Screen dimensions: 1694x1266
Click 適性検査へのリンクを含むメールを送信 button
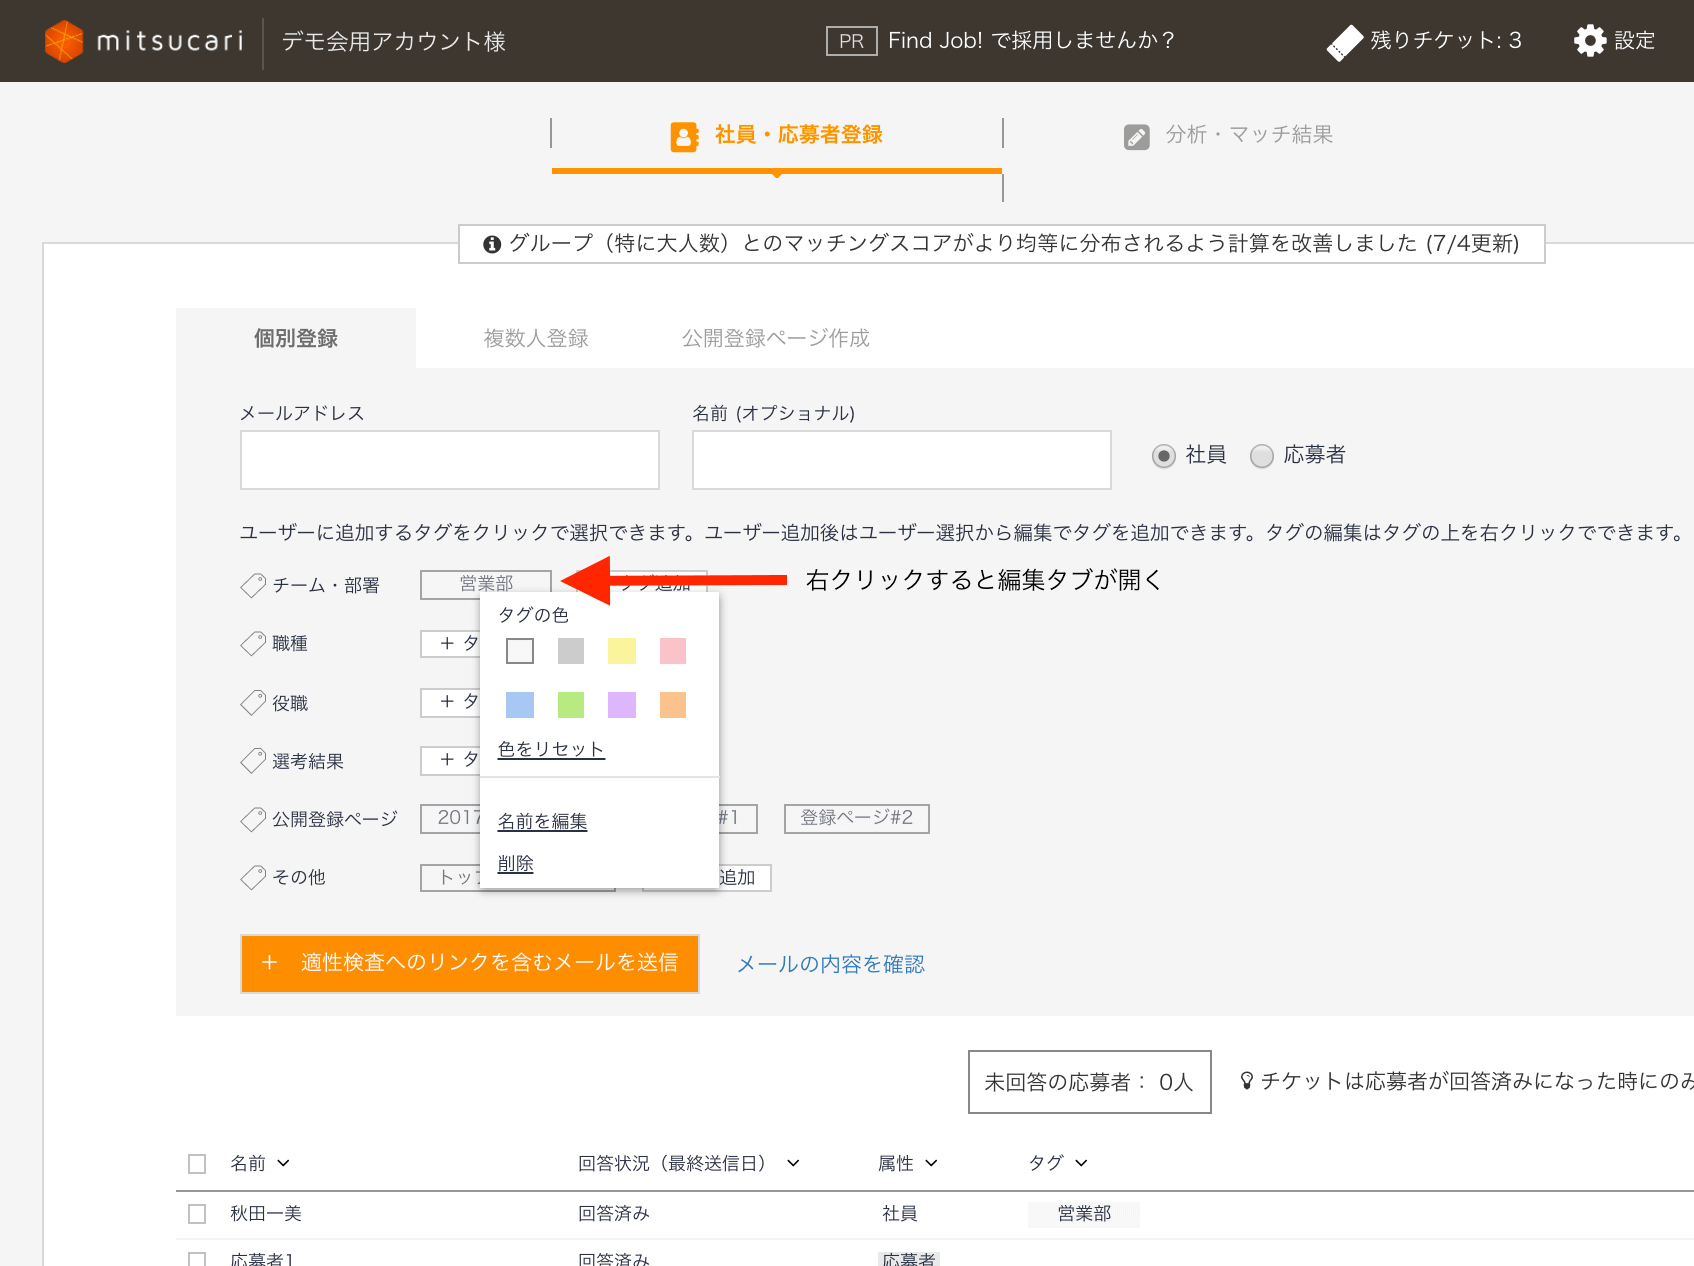click(469, 963)
